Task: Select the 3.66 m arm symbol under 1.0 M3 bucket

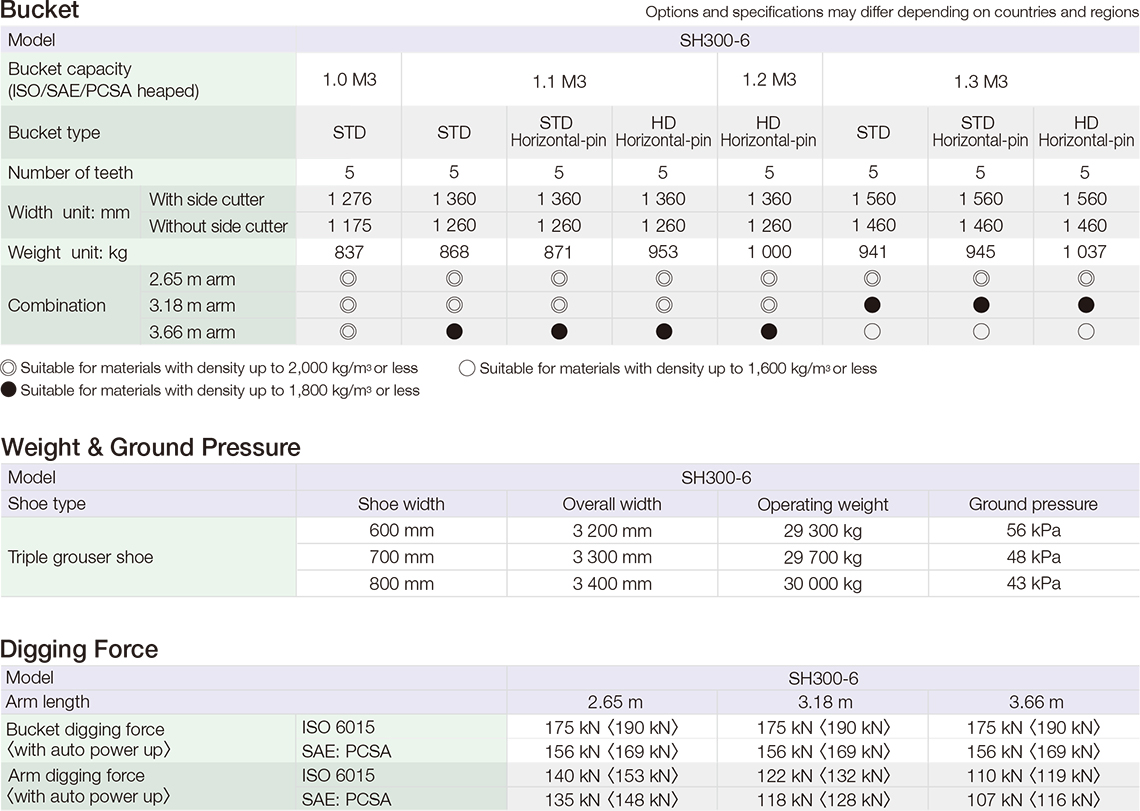Action: [x=348, y=332]
